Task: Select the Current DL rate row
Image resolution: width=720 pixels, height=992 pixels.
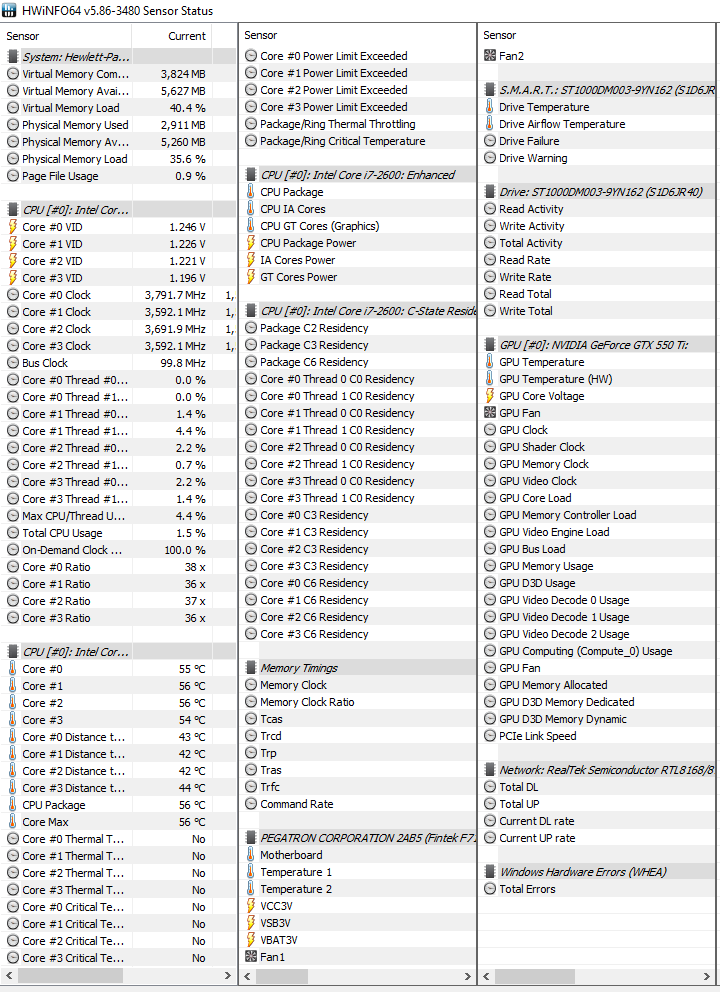Action: [x=598, y=821]
